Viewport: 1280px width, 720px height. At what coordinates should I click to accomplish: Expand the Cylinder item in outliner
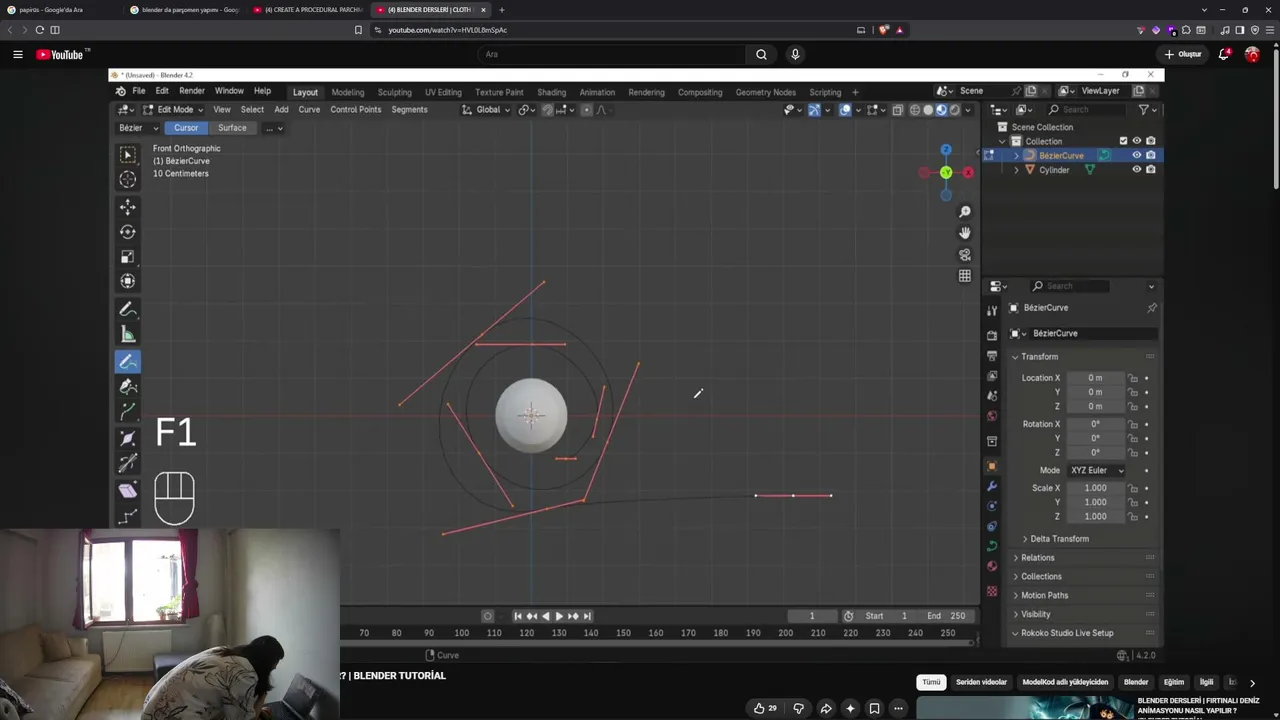pos(1017,170)
